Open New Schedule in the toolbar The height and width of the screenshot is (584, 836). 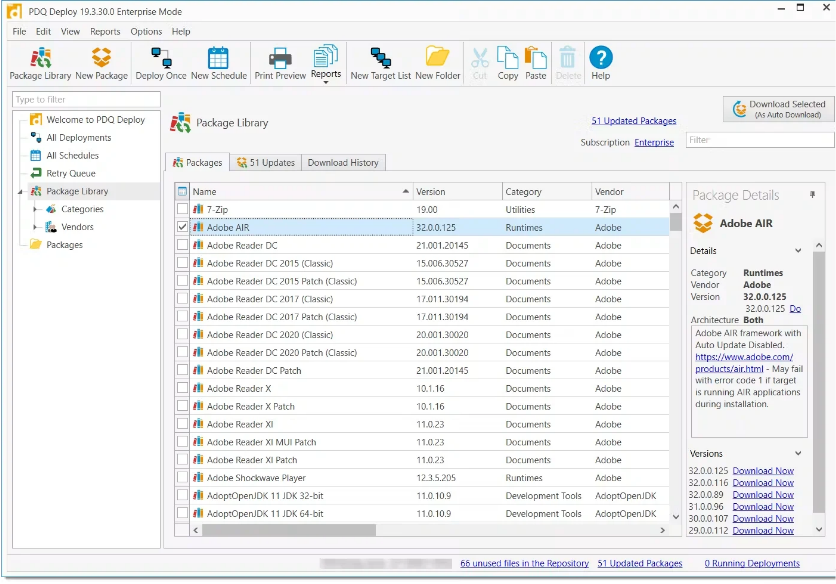219,63
